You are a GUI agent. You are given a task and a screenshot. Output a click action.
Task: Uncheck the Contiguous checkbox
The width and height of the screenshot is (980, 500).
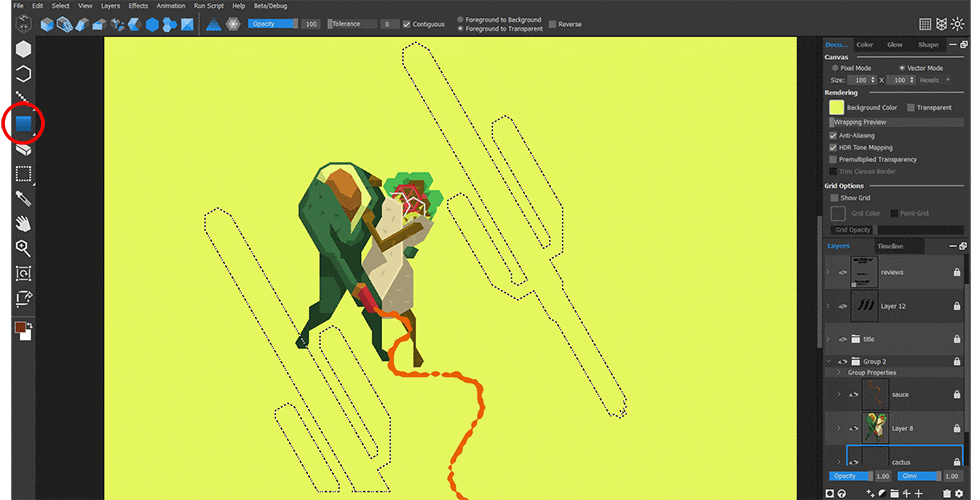pyautogui.click(x=407, y=24)
